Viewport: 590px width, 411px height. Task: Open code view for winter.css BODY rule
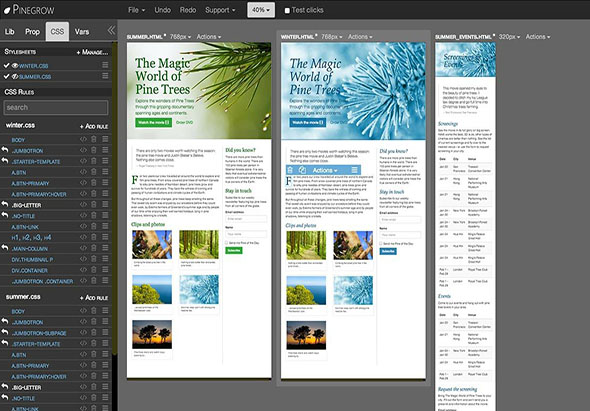(x=83, y=139)
